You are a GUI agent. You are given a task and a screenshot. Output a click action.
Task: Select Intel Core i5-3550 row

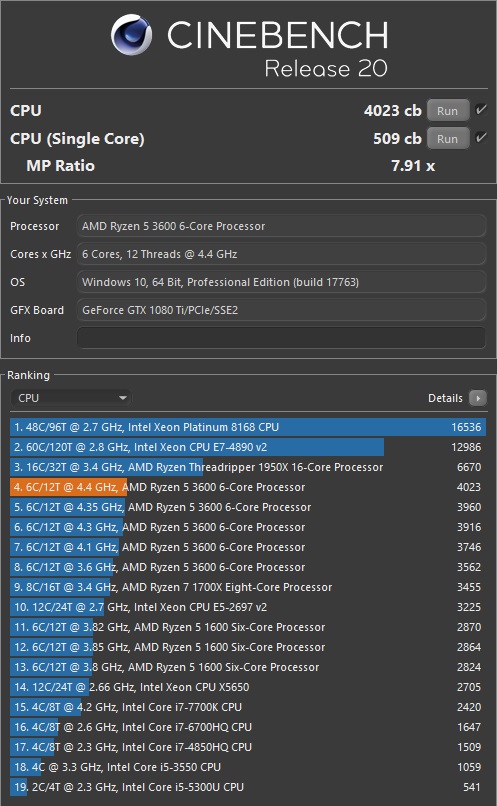(x=248, y=767)
